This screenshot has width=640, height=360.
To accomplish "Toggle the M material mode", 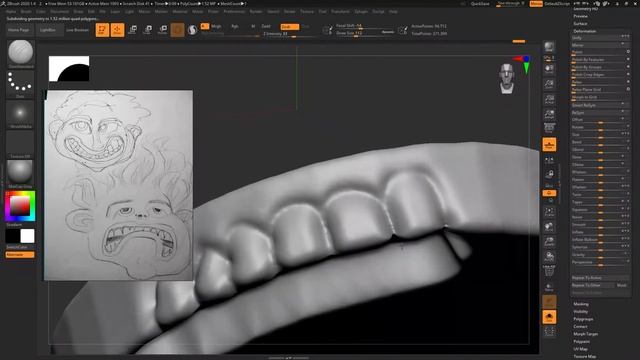I will point(253,26).
